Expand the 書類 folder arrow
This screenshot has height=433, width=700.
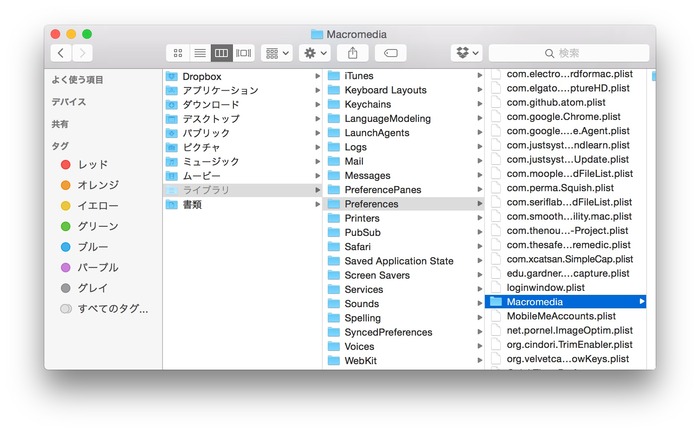point(317,204)
